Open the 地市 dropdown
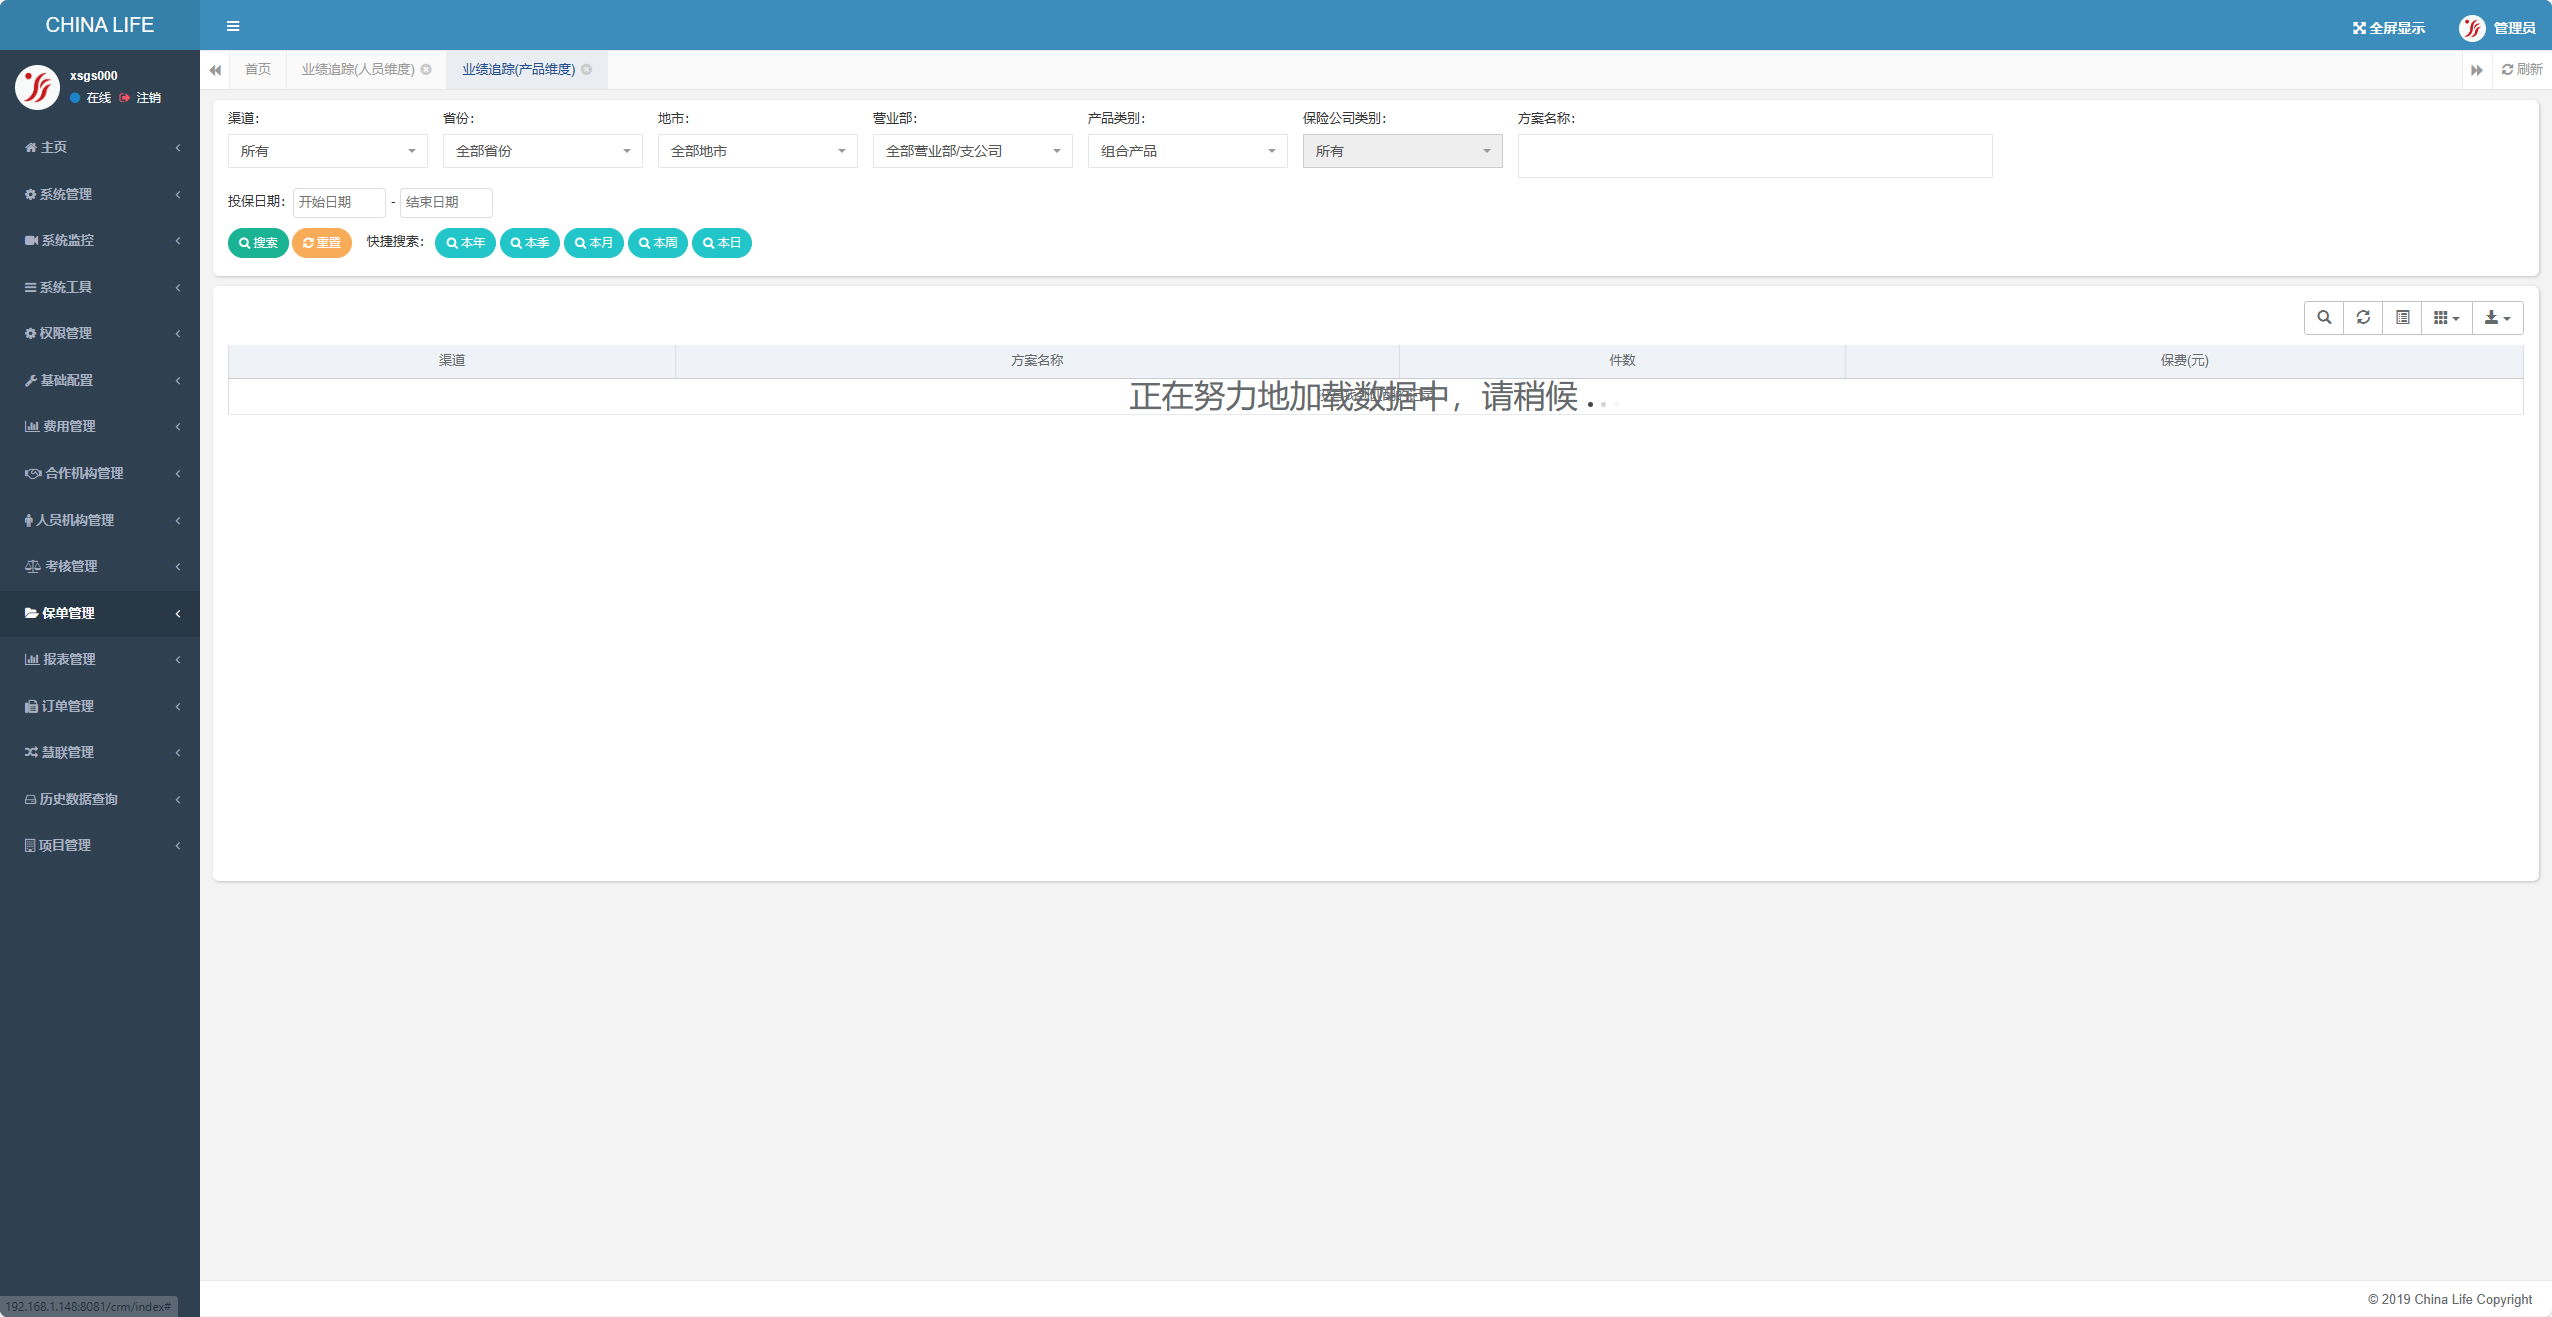Image resolution: width=2552 pixels, height=1317 pixels. tap(758, 151)
